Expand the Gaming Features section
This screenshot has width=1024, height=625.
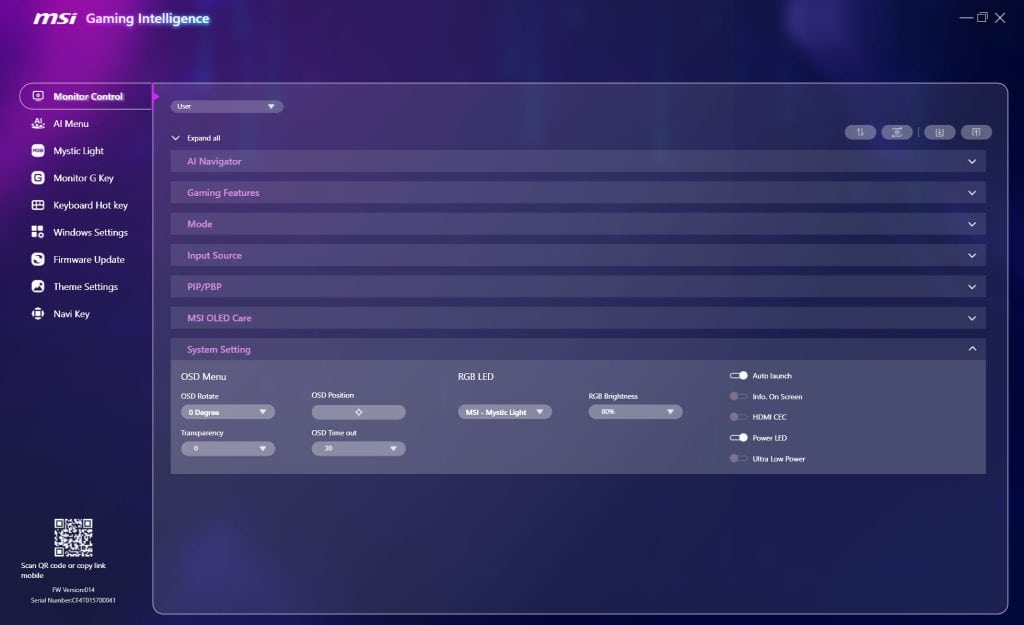click(x=578, y=193)
